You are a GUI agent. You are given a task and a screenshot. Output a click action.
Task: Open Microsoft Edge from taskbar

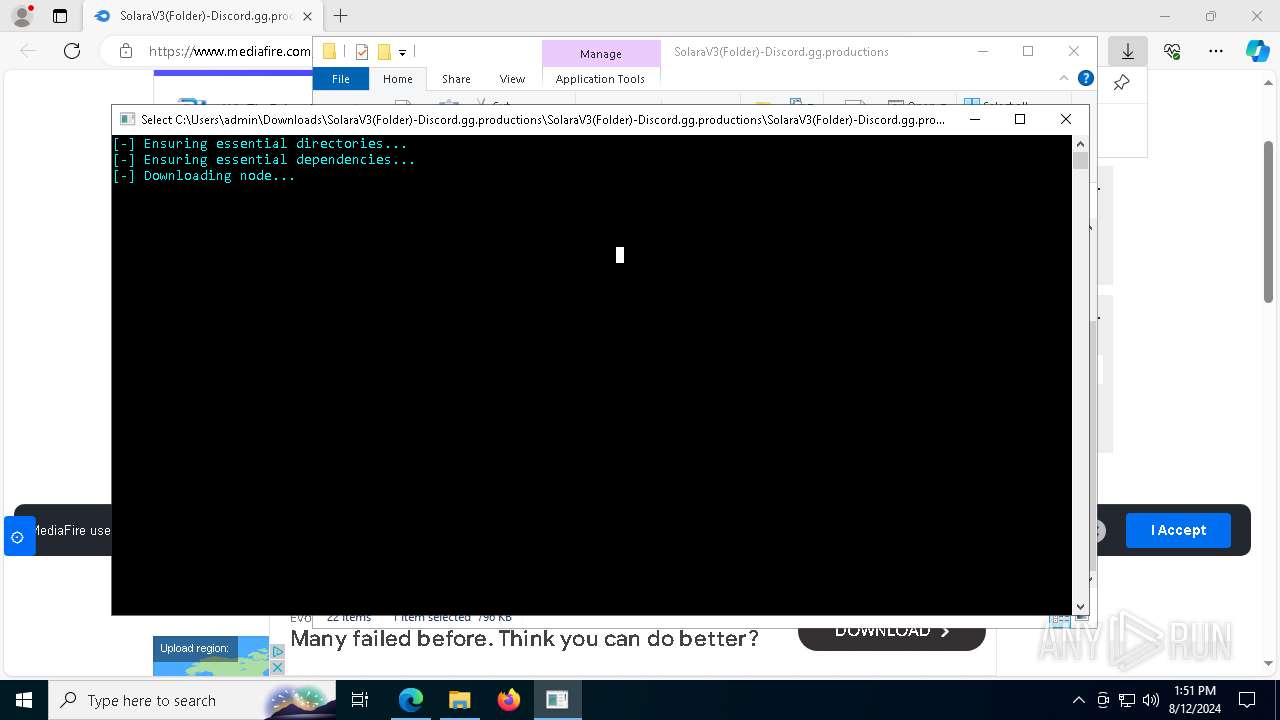point(411,700)
